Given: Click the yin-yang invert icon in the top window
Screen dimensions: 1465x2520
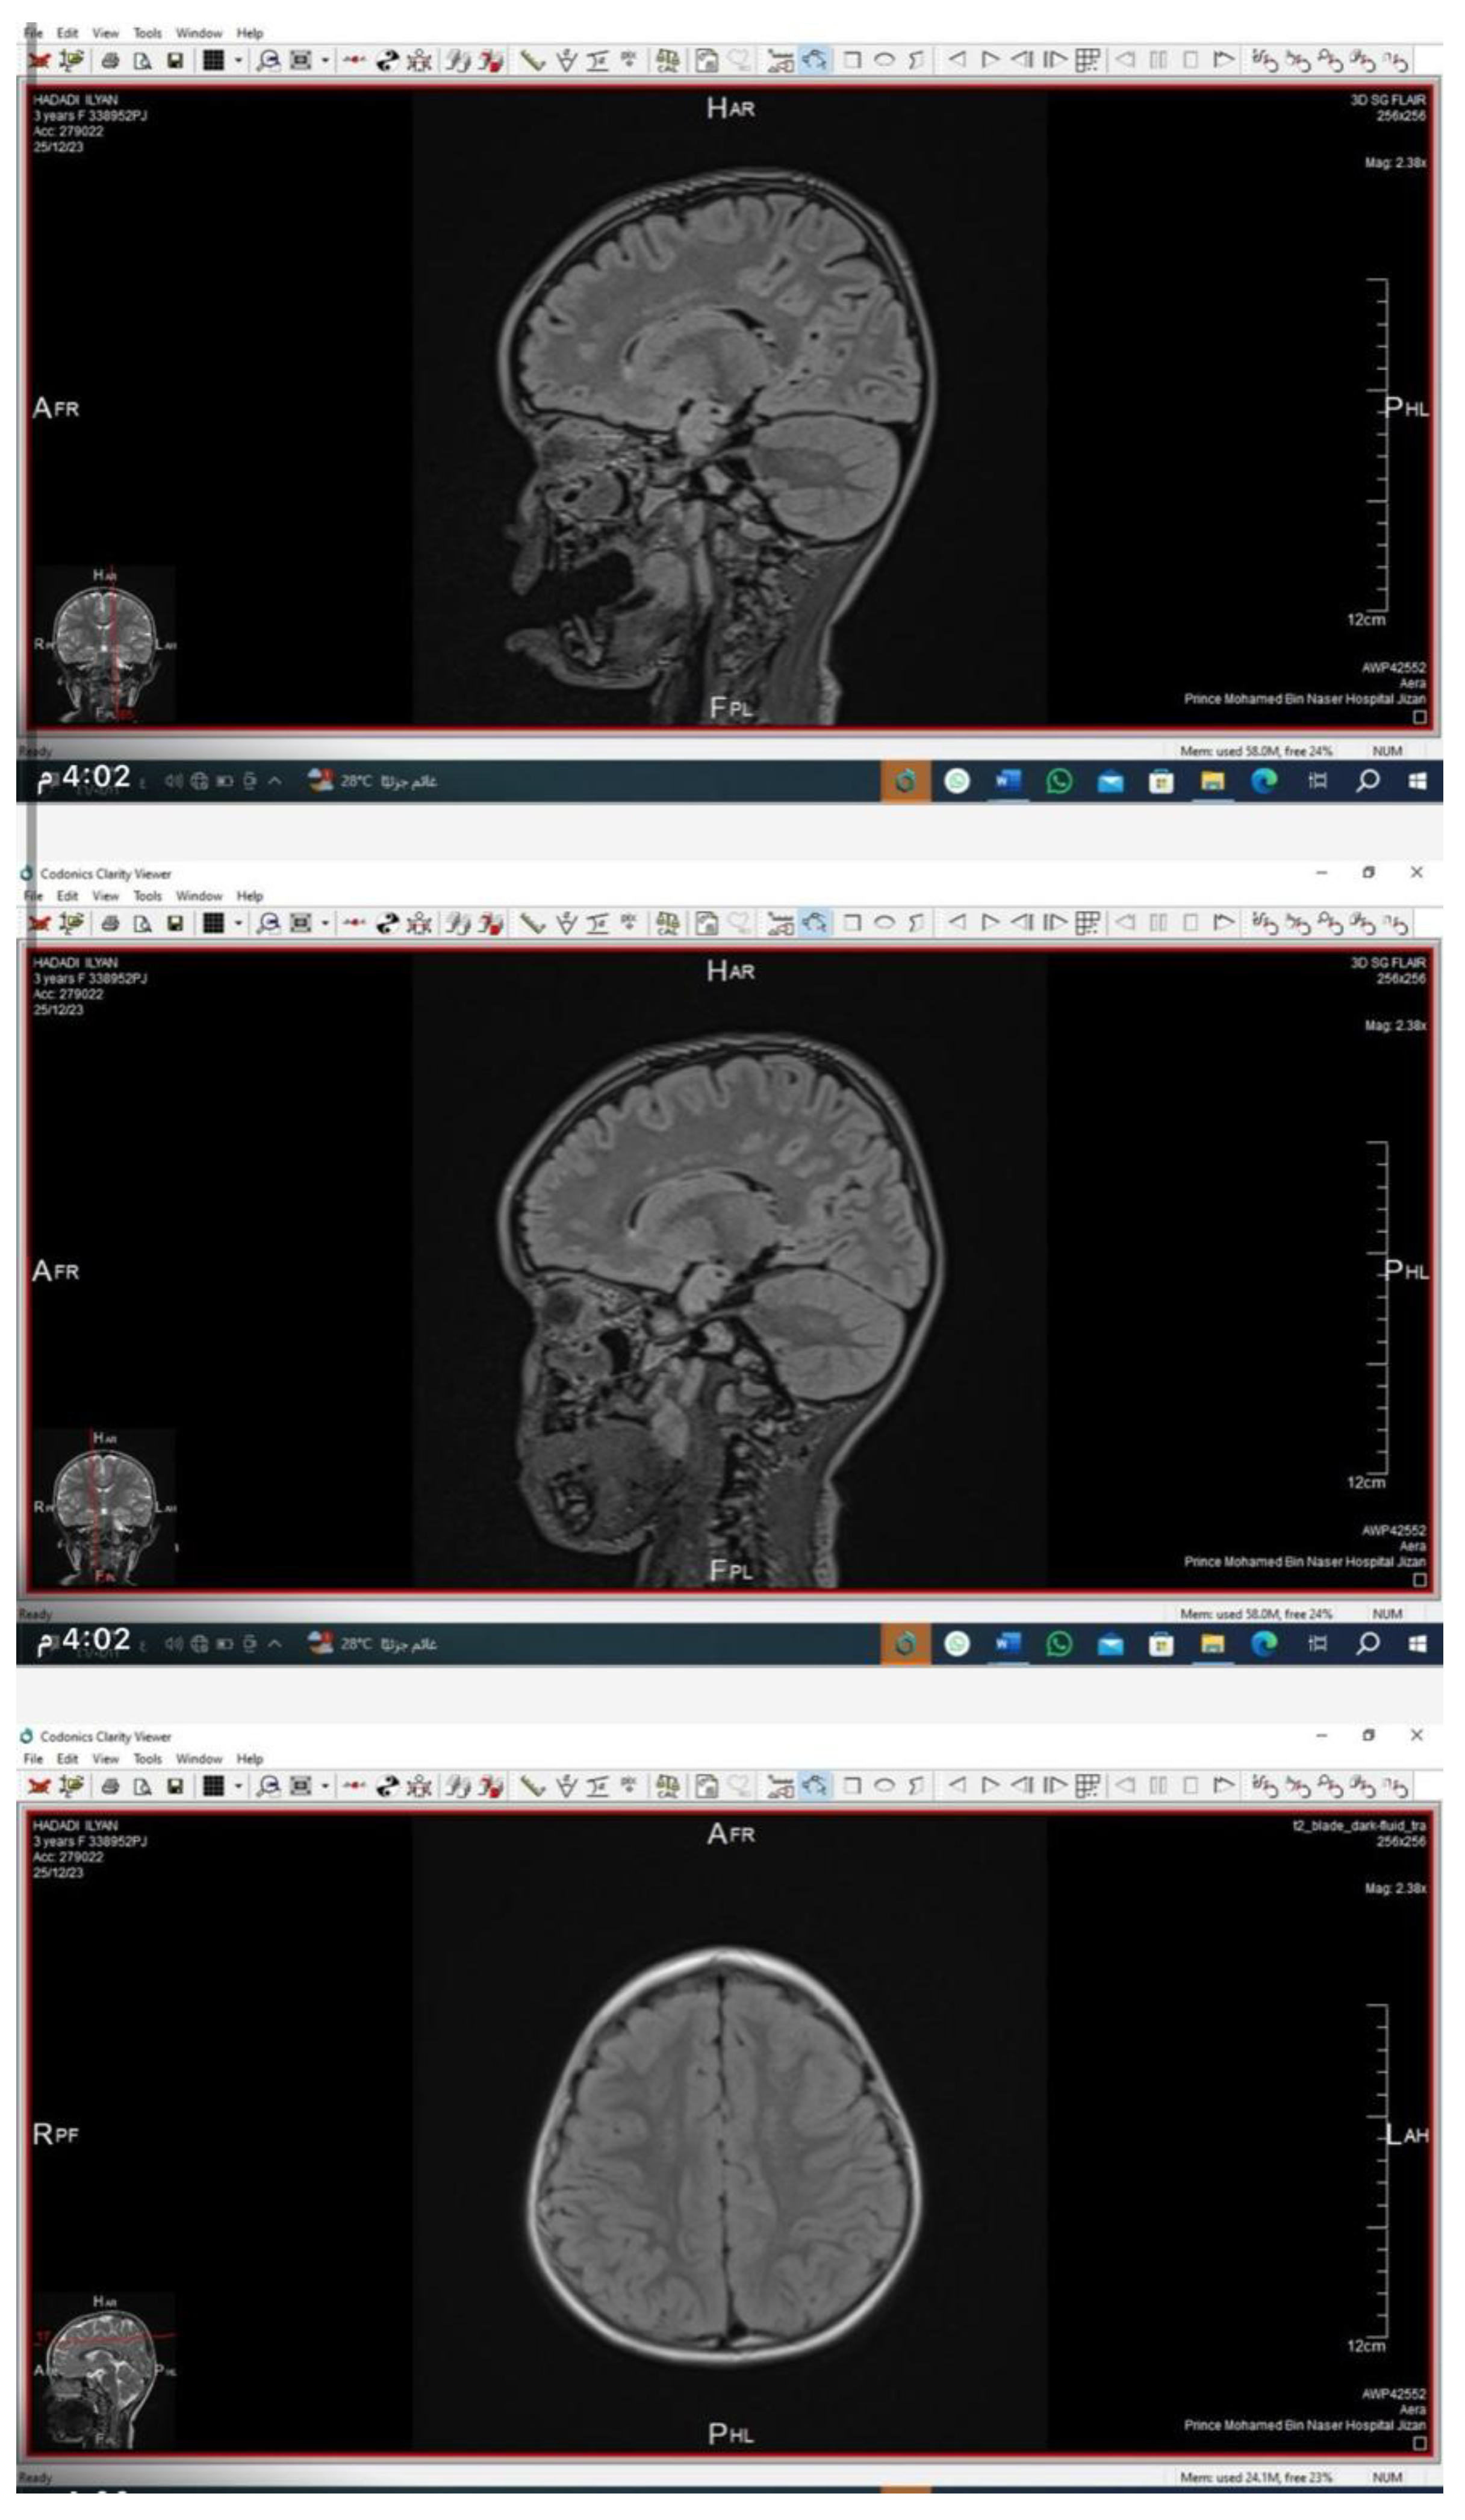Looking at the screenshot, I should pyautogui.click(x=387, y=61).
